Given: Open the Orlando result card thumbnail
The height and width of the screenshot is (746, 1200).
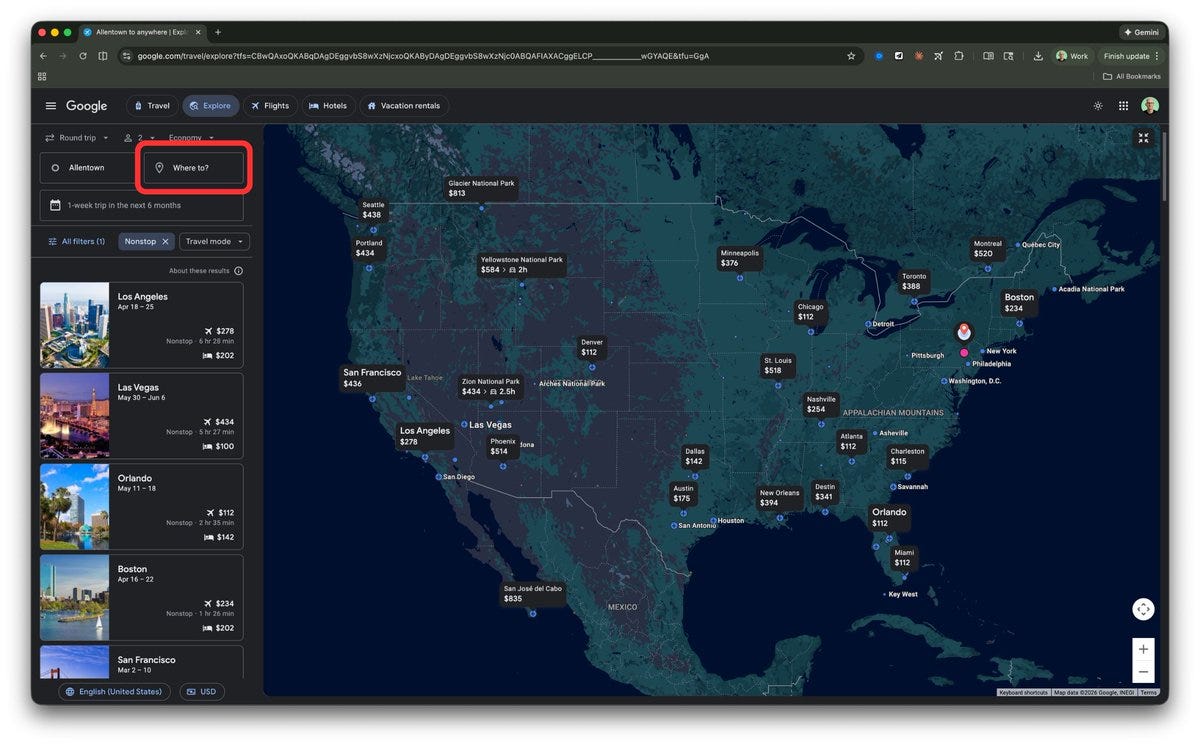Looking at the screenshot, I should tap(74, 507).
